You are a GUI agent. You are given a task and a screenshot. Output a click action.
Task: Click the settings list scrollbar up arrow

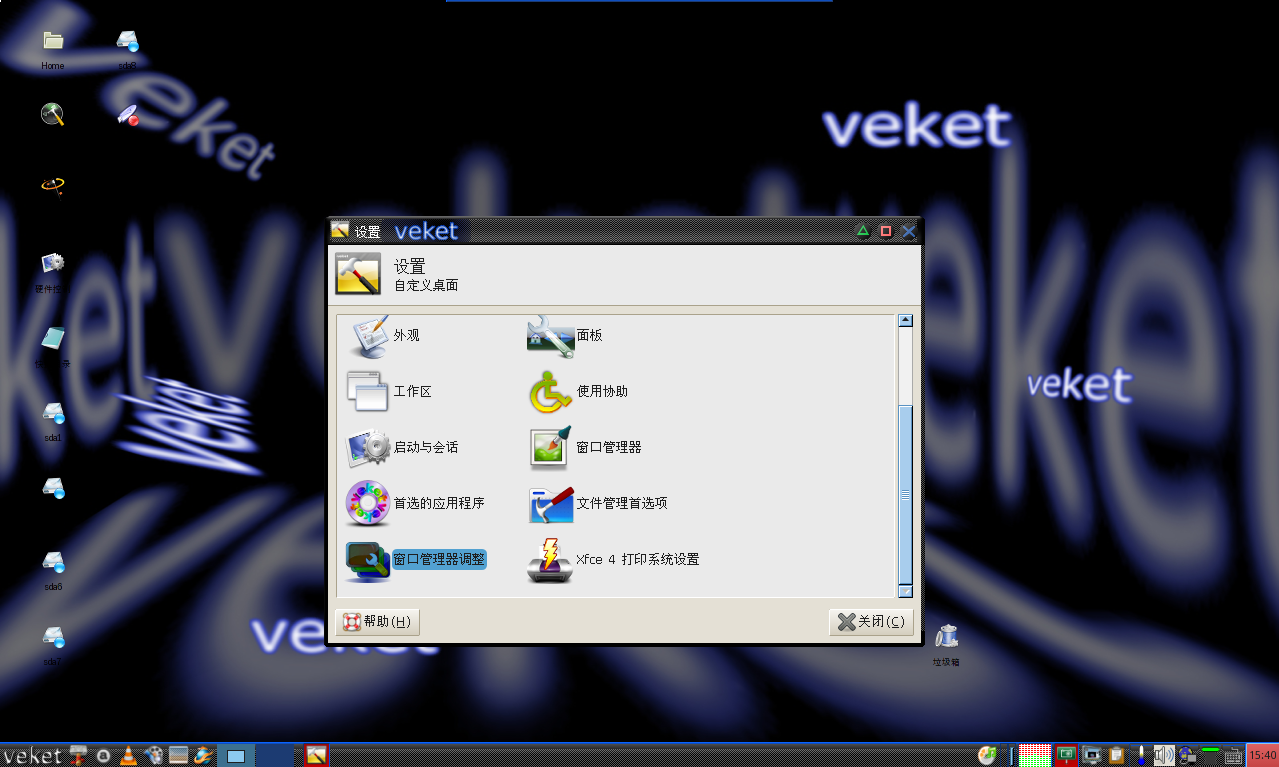(x=905, y=321)
